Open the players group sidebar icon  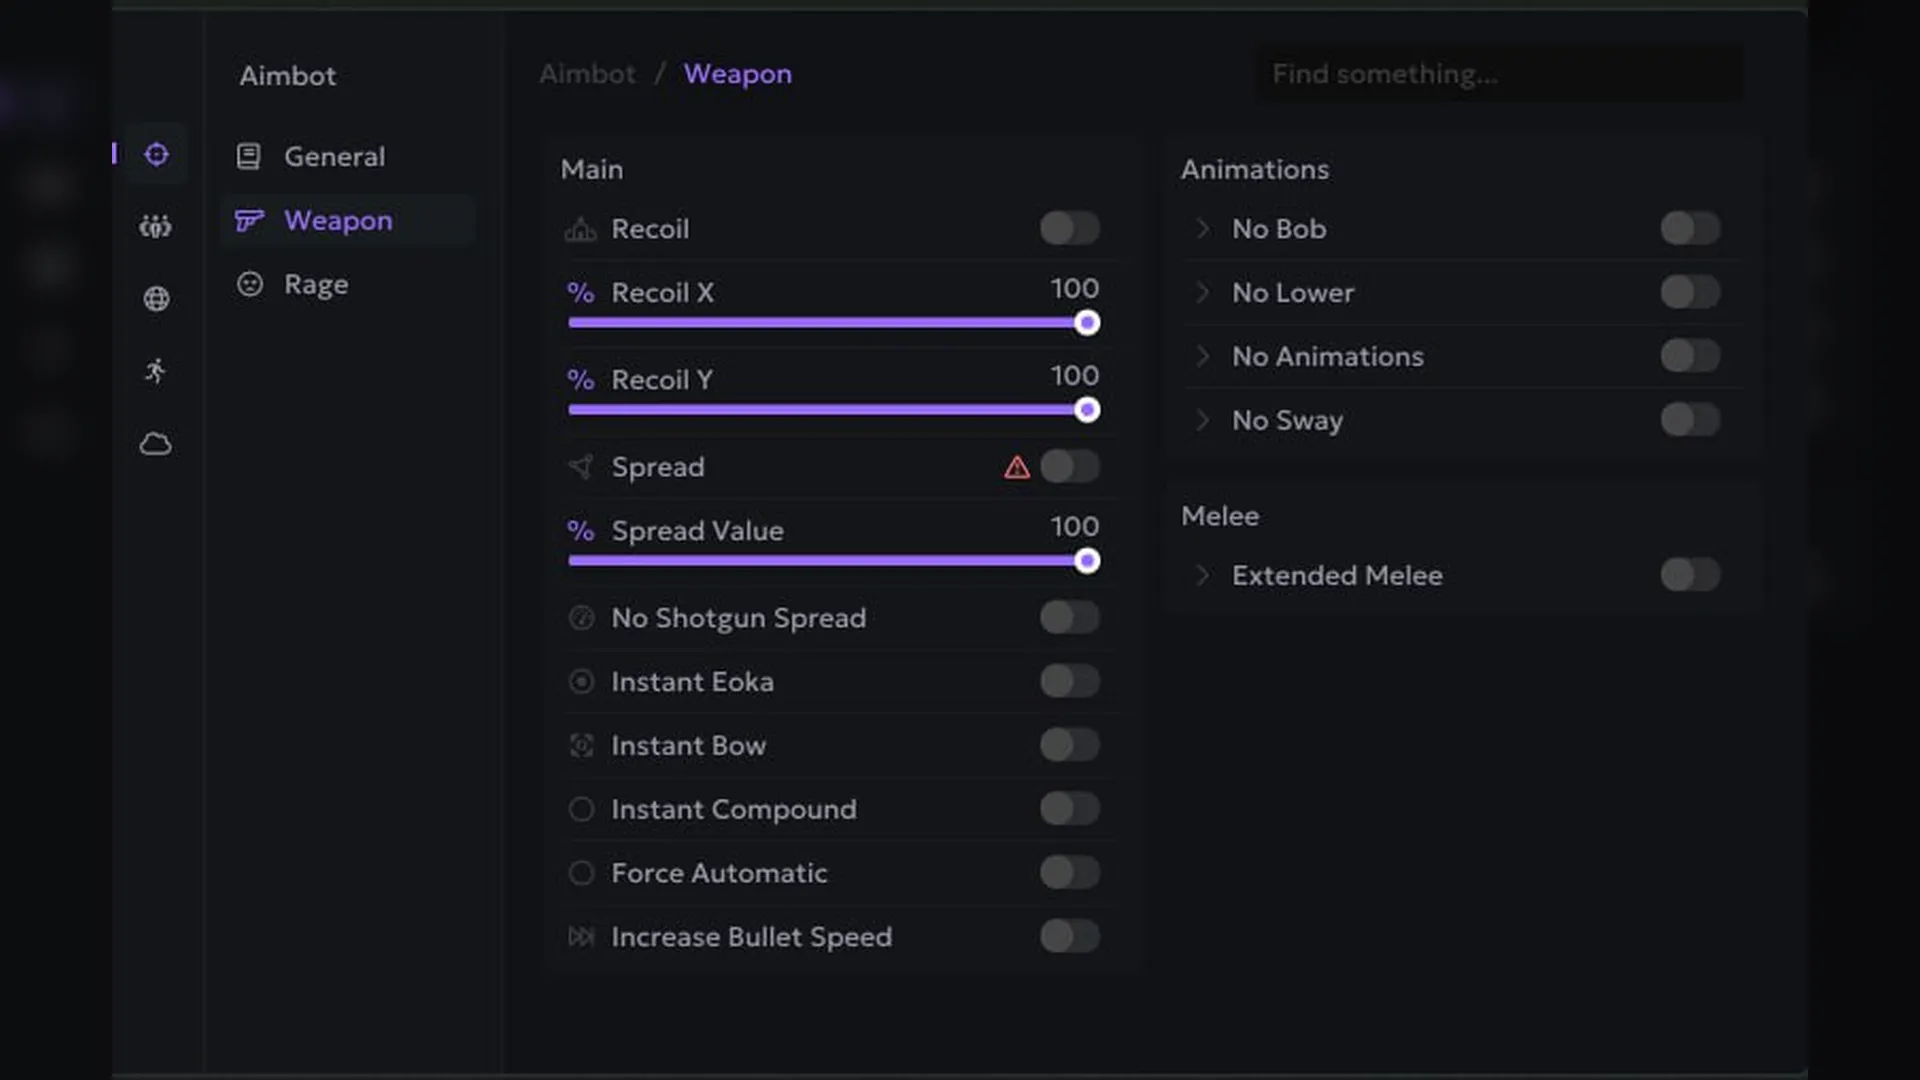pyautogui.click(x=155, y=227)
